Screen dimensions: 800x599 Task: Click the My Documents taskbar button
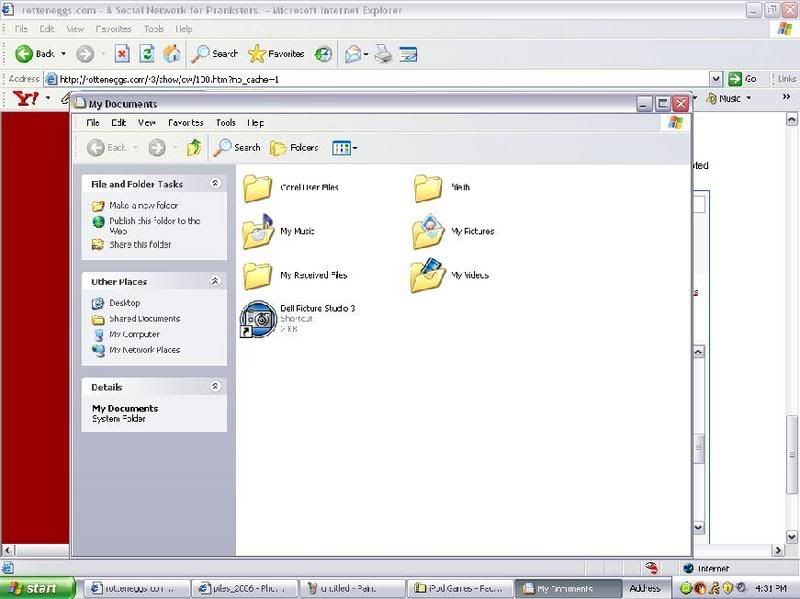(x=568, y=588)
